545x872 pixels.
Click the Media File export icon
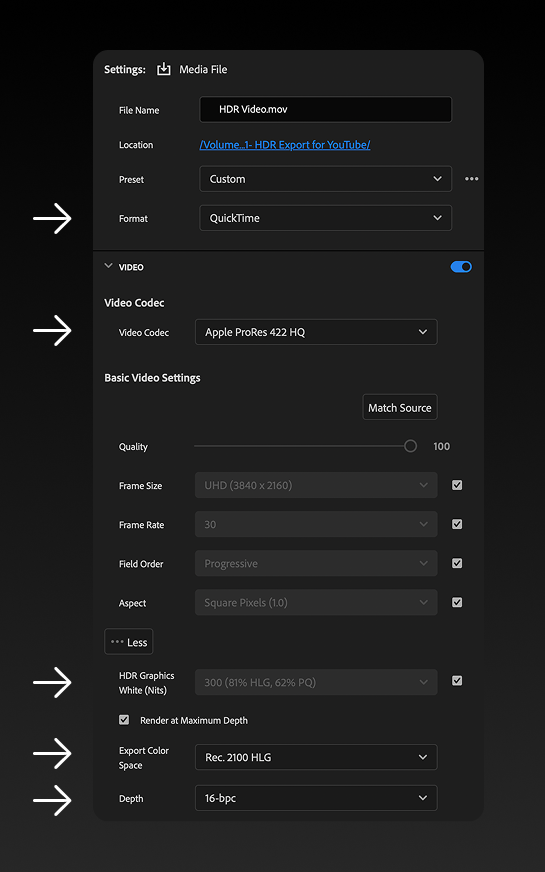tap(164, 70)
